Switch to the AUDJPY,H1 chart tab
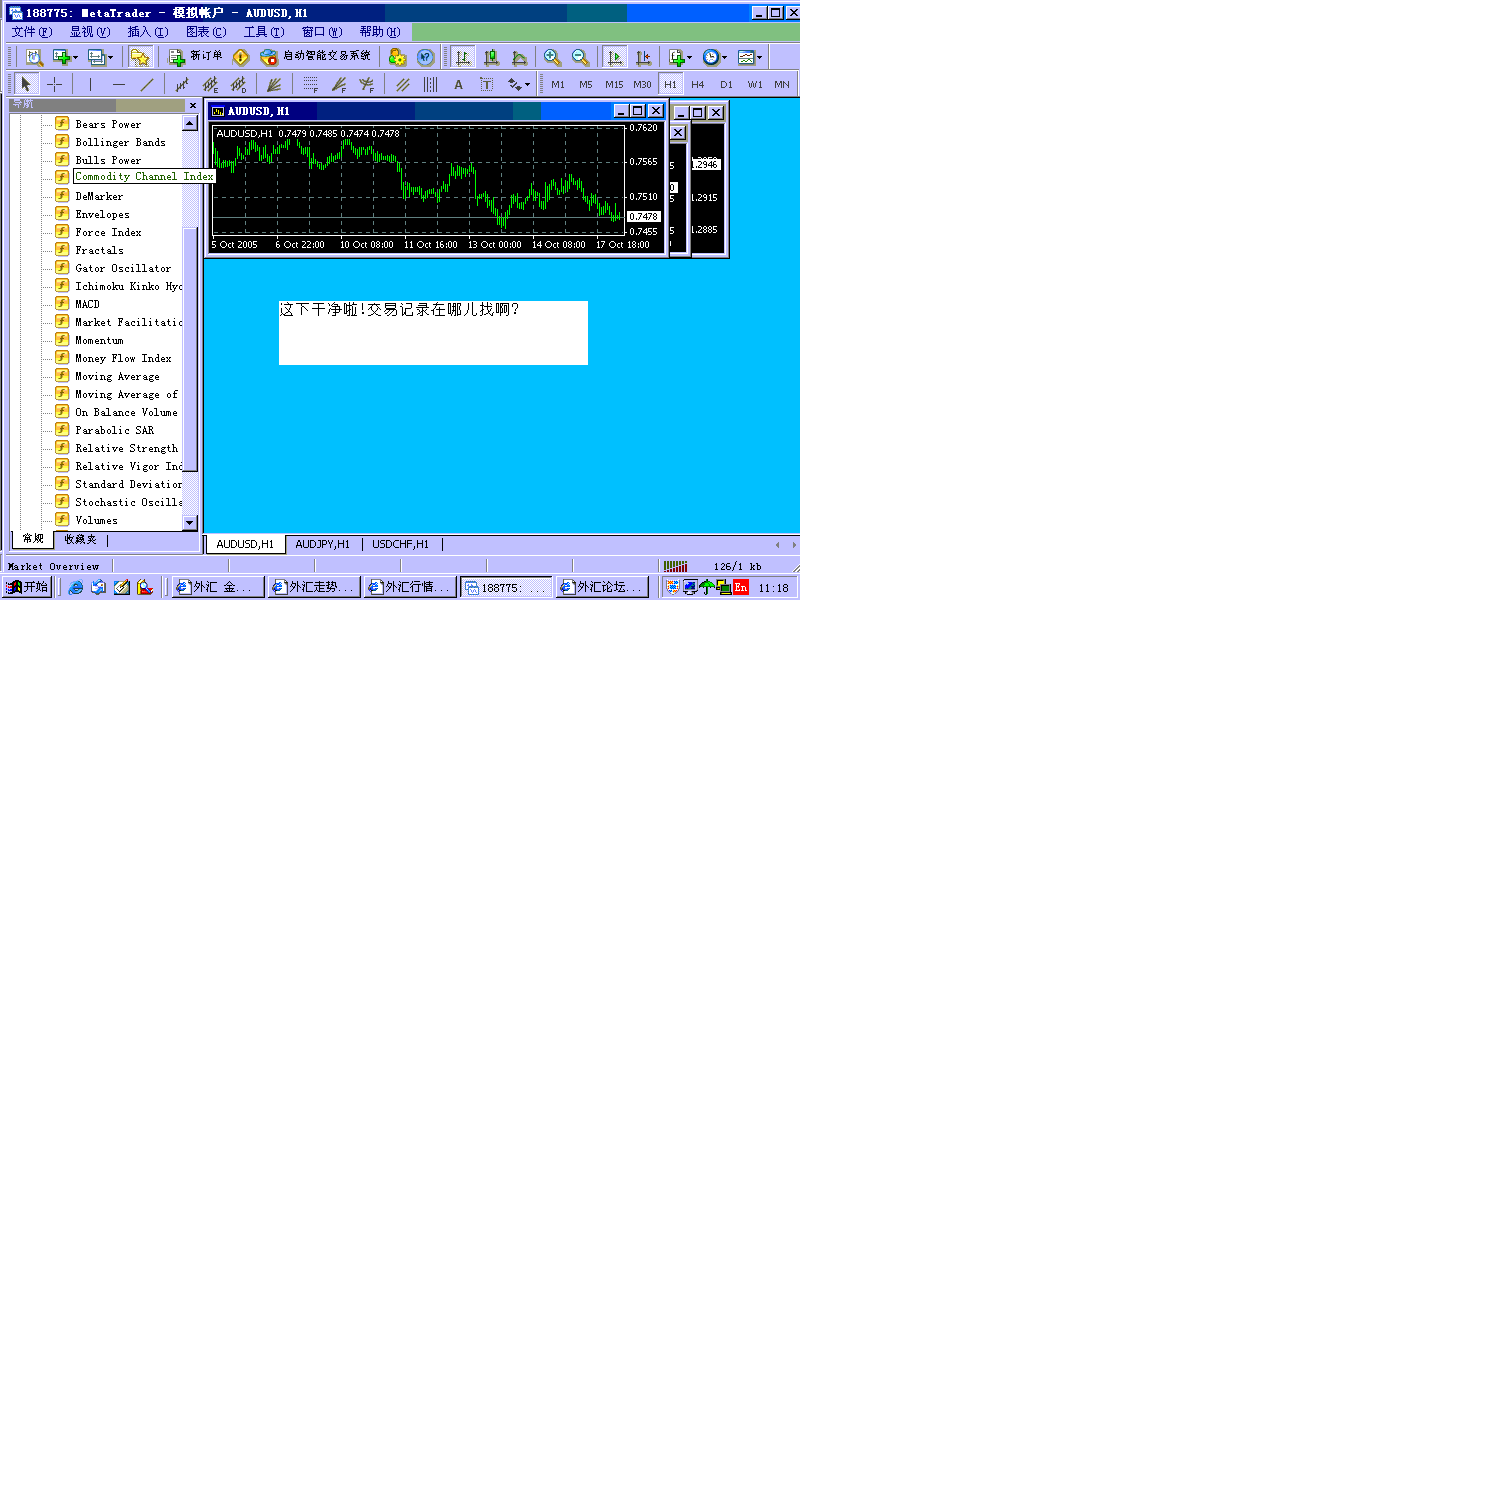Image resolution: width=1500 pixels, height=1500 pixels. pyautogui.click(x=323, y=544)
